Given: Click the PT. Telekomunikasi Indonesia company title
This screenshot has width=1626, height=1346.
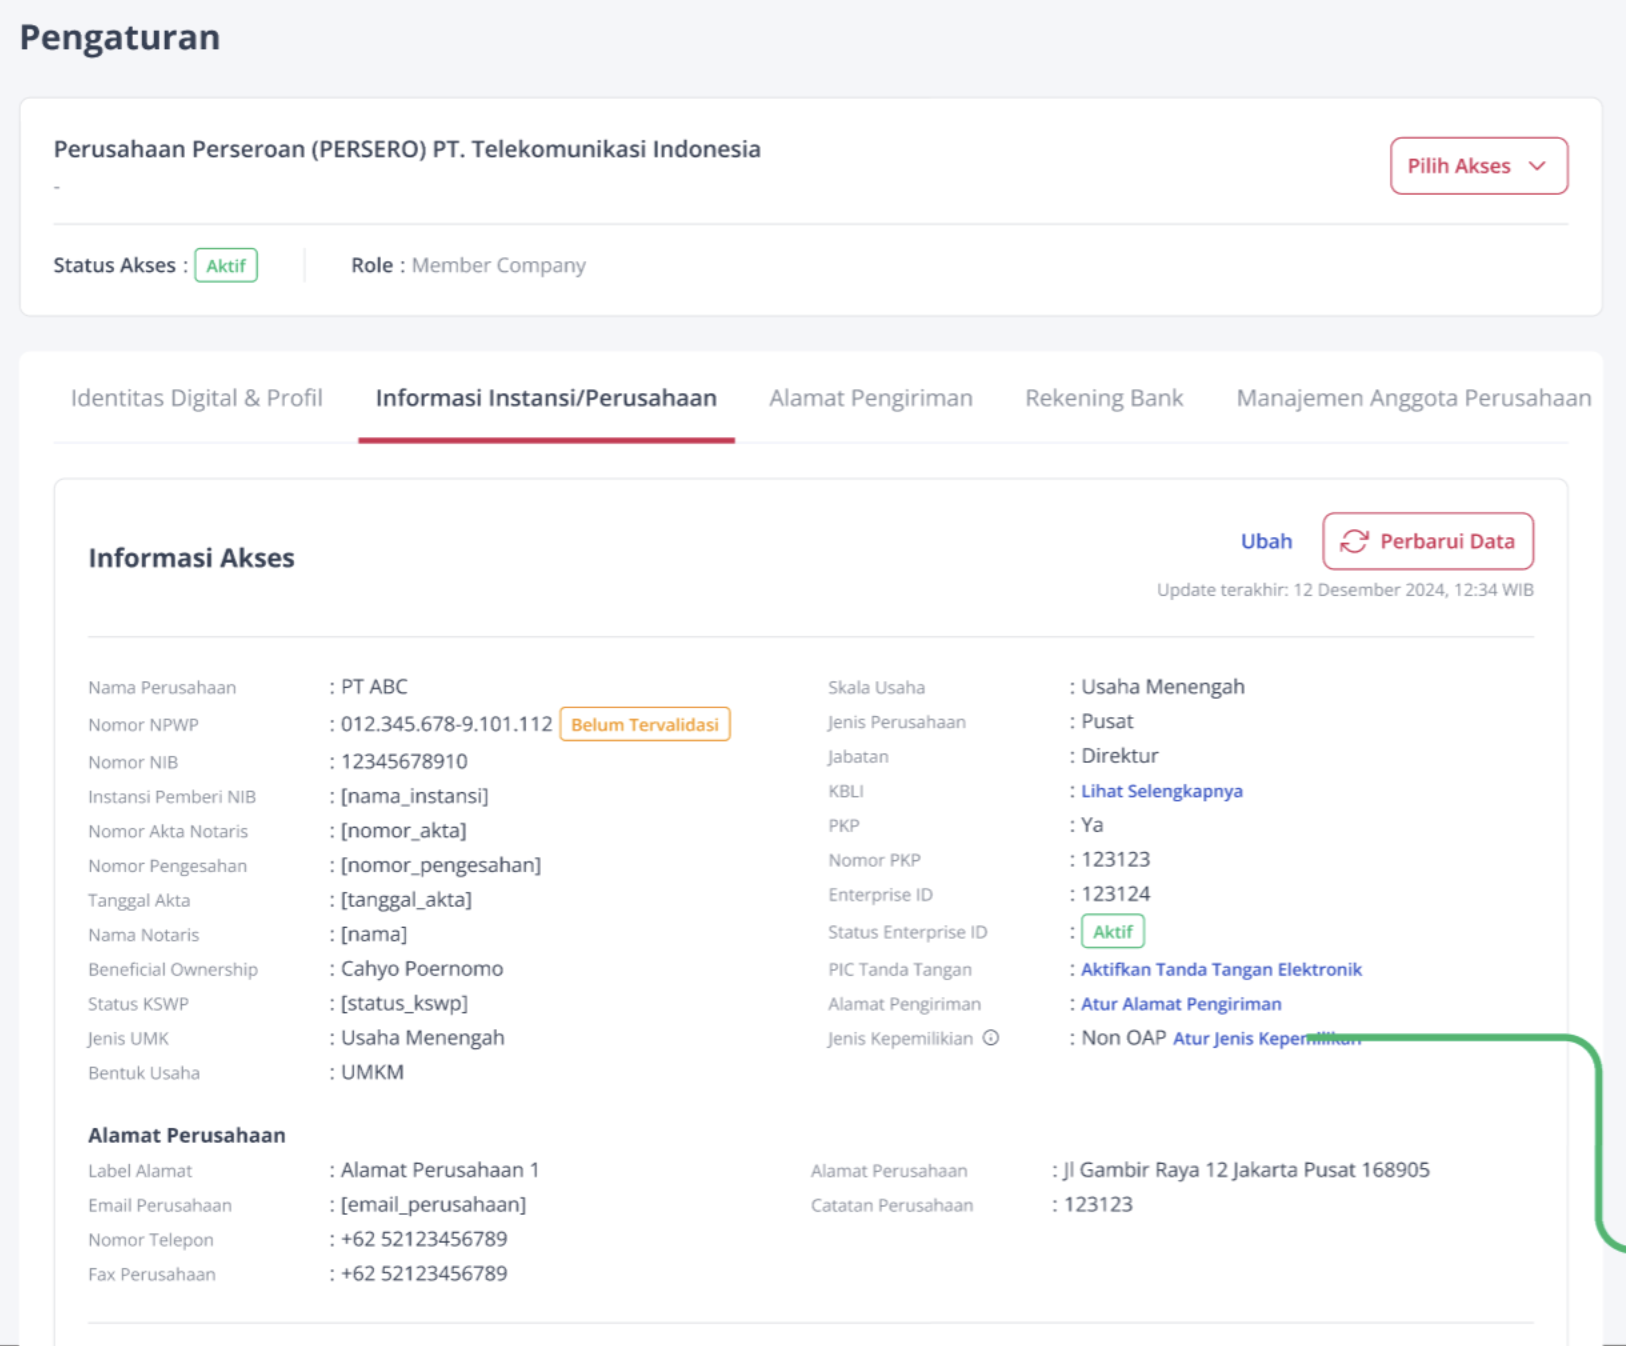Looking at the screenshot, I should (407, 149).
